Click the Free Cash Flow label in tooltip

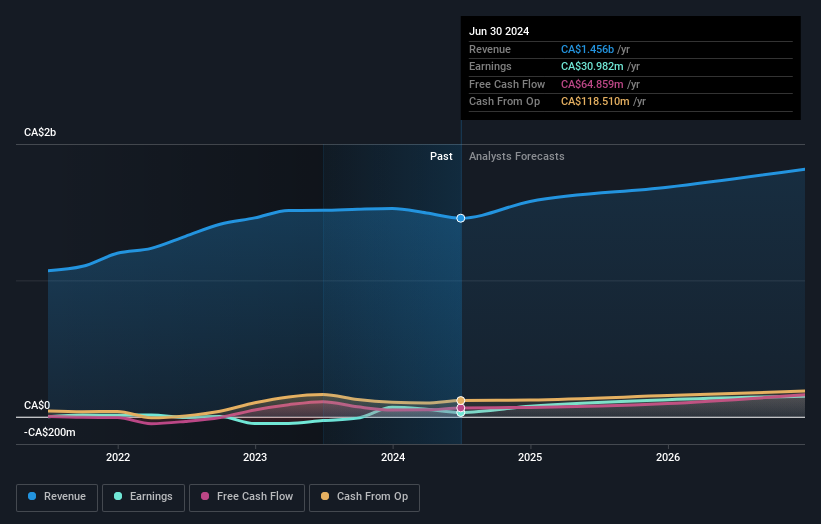[507, 84]
